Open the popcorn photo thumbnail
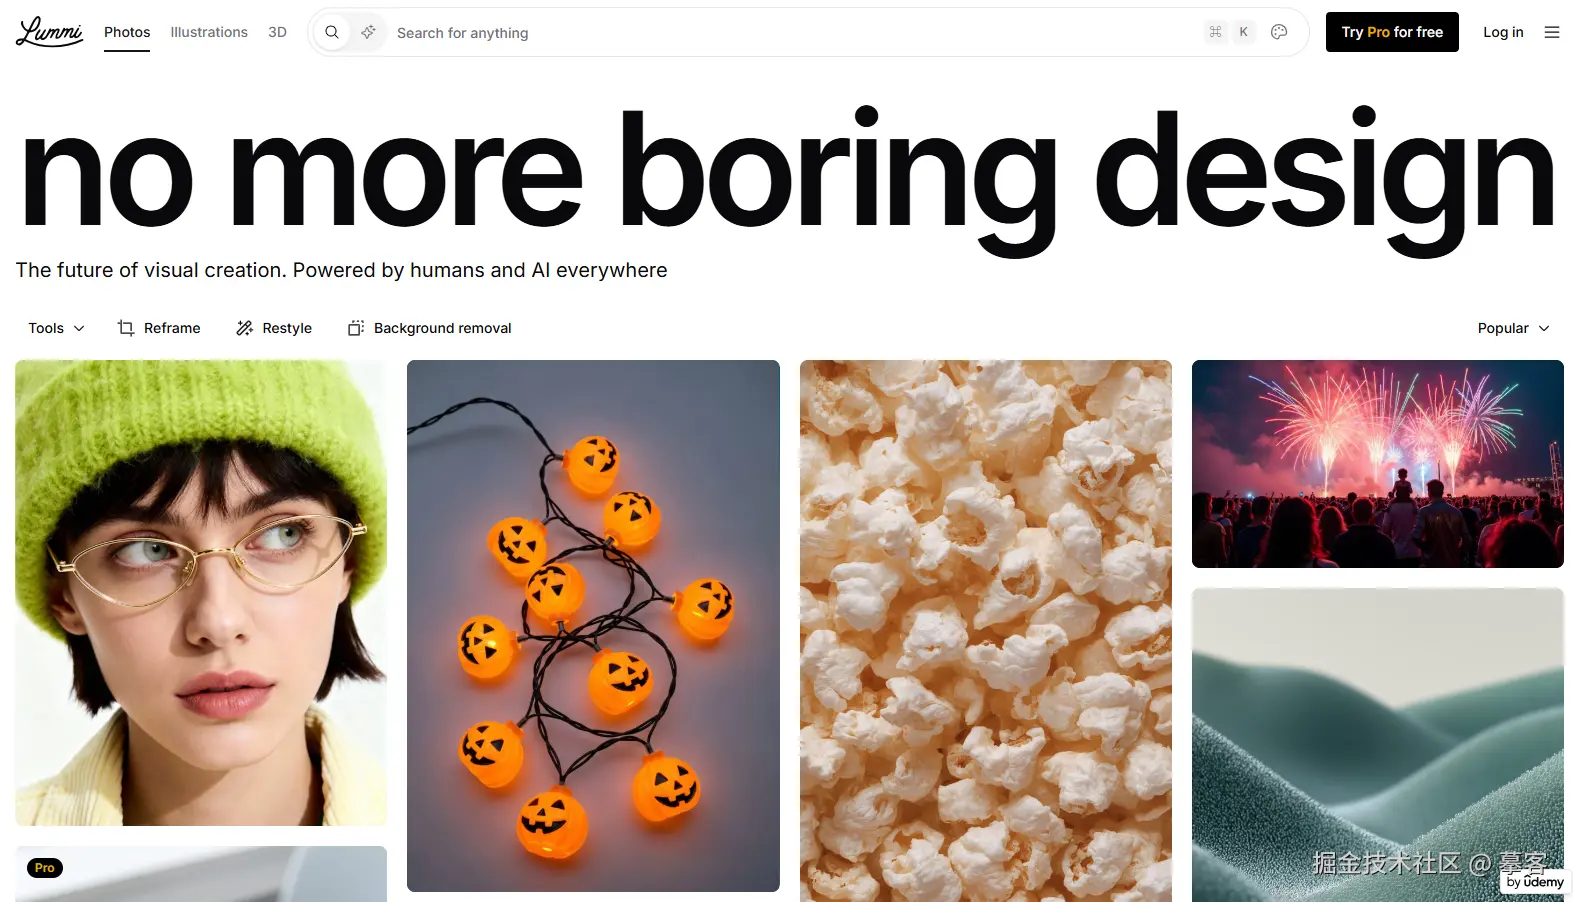Viewport: 1573px width, 902px height. click(986, 631)
